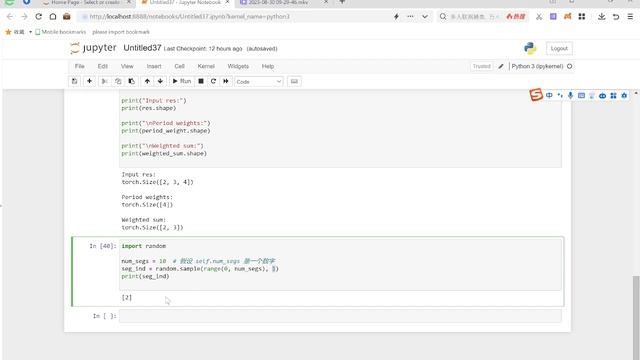Open the Cell menu
The width and height of the screenshot is (640, 360).
point(180,66)
